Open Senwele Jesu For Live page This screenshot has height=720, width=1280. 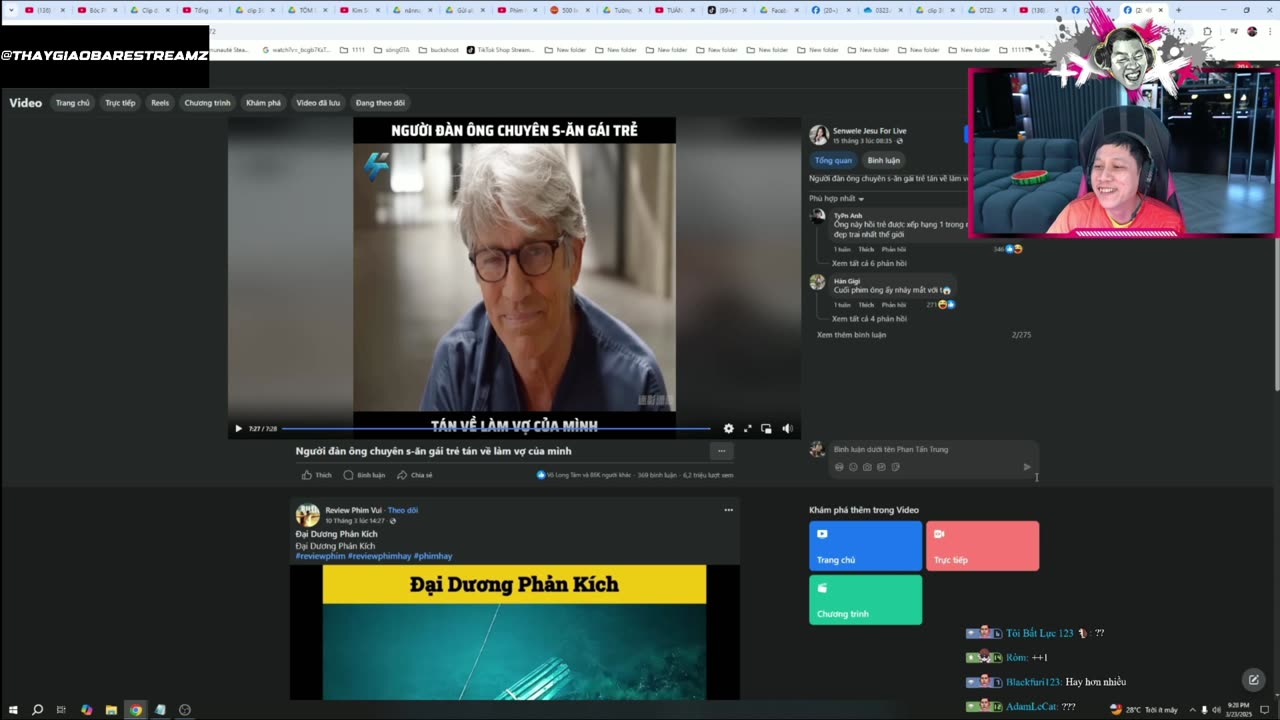[x=869, y=131]
